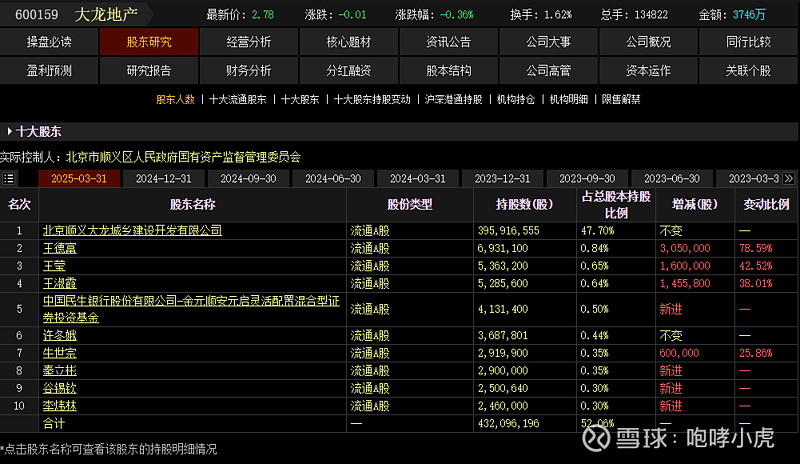Open the 股本结构 tab
This screenshot has width=800, height=464.
(448, 70)
